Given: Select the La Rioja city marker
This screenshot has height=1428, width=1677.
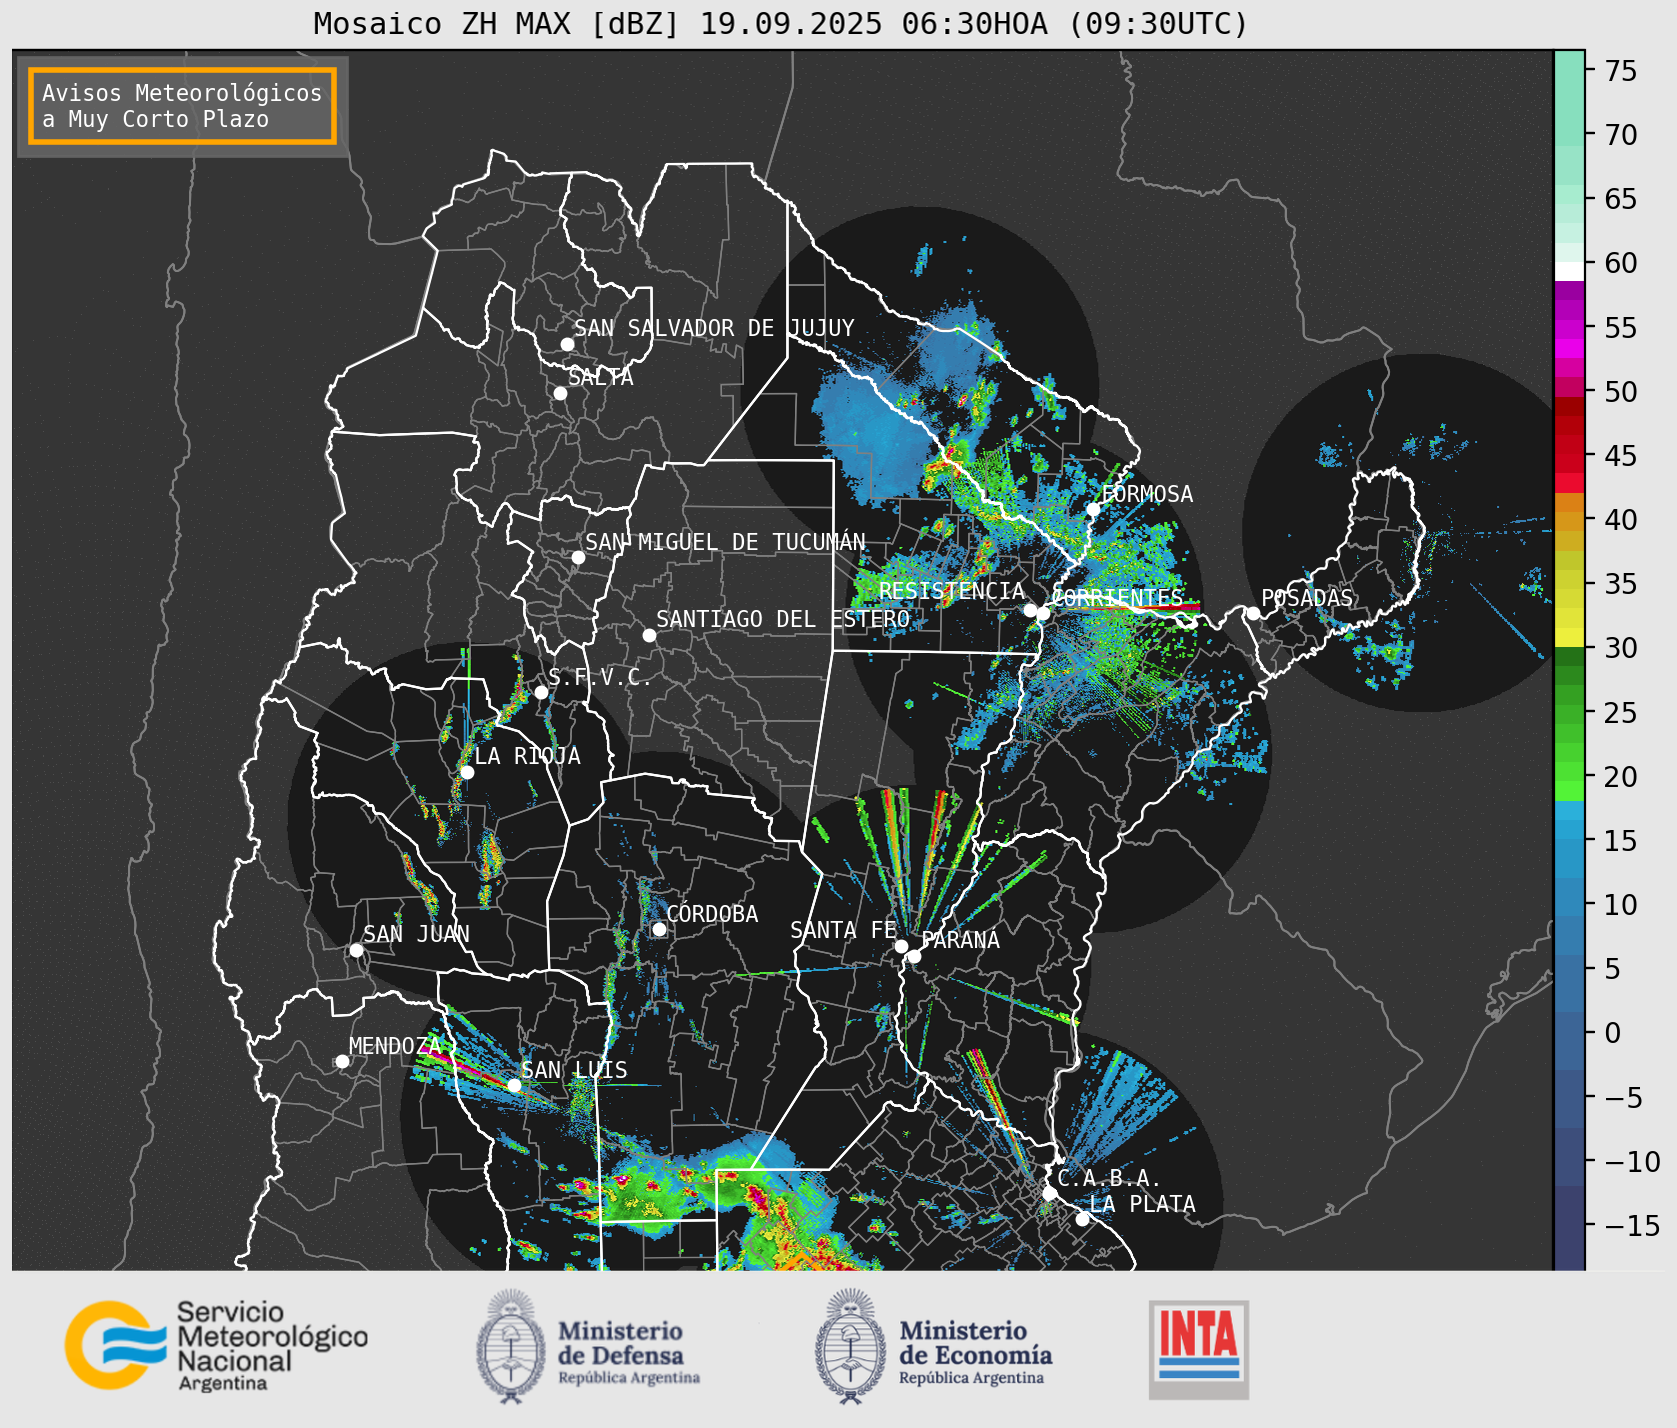Looking at the screenshot, I should tap(467, 772).
